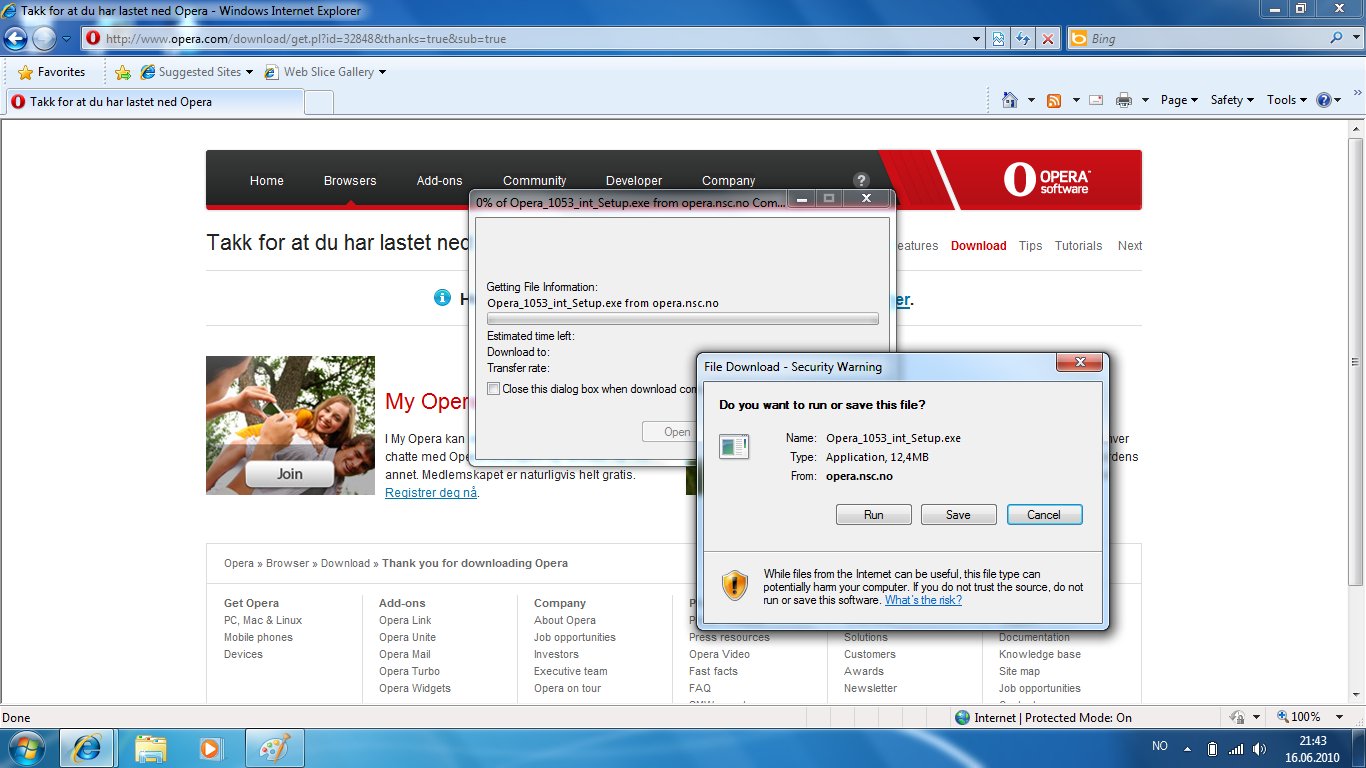
Task: Expand the address bar history dropdown
Action: click(977, 39)
